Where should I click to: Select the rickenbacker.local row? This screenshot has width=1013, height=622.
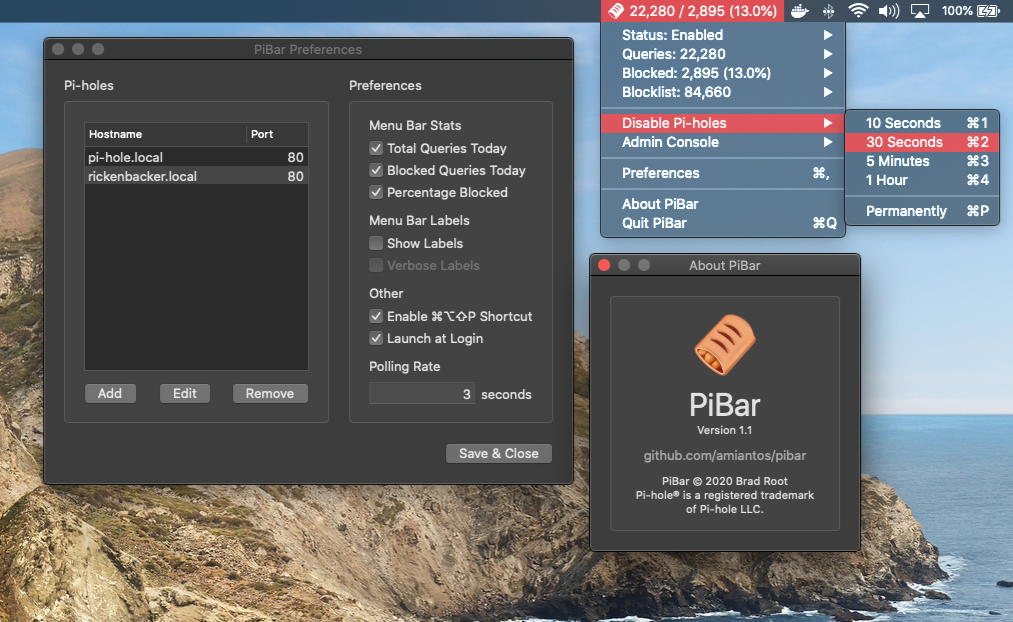point(196,176)
